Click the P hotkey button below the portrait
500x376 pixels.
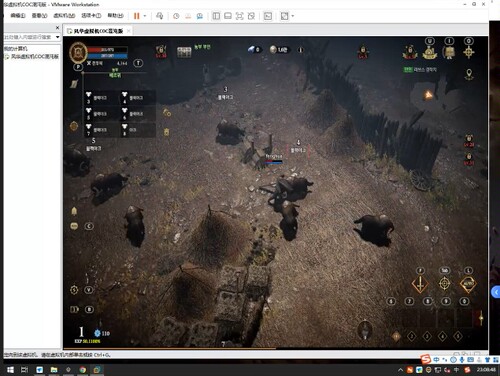(x=78, y=67)
